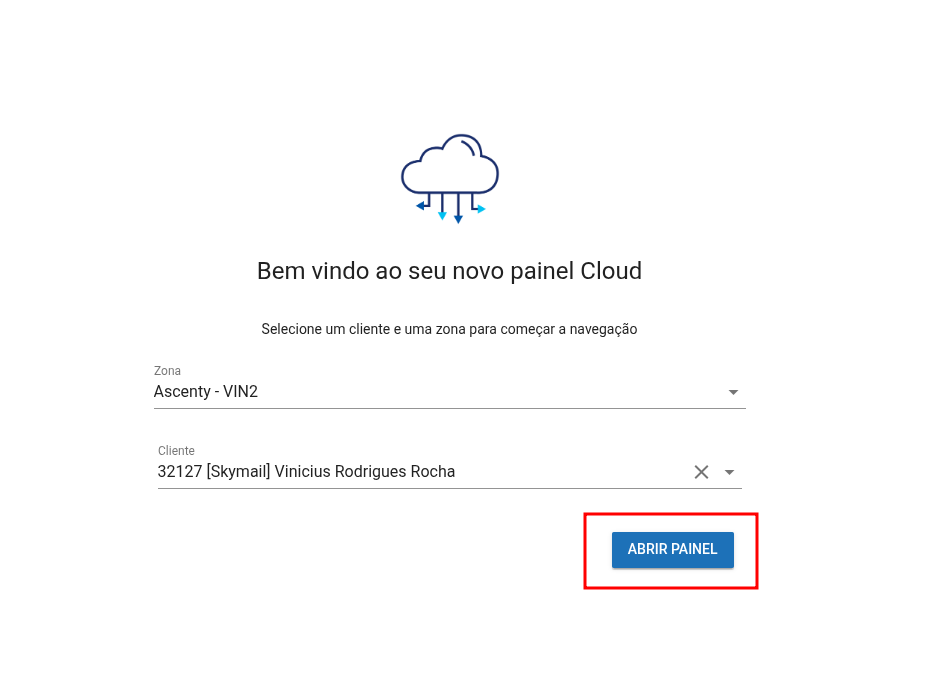The width and height of the screenshot is (944, 675).
Task: Expand the Cliente dropdown arrow
Action: click(x=729, y=472)
